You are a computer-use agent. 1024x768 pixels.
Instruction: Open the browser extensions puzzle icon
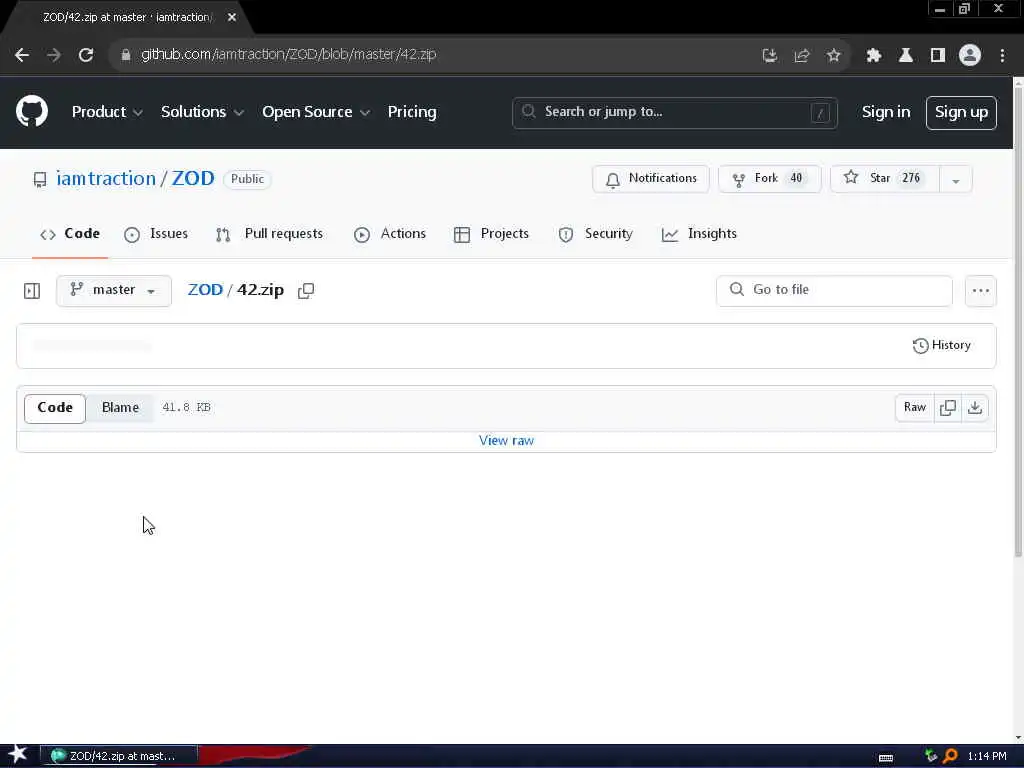873,55
